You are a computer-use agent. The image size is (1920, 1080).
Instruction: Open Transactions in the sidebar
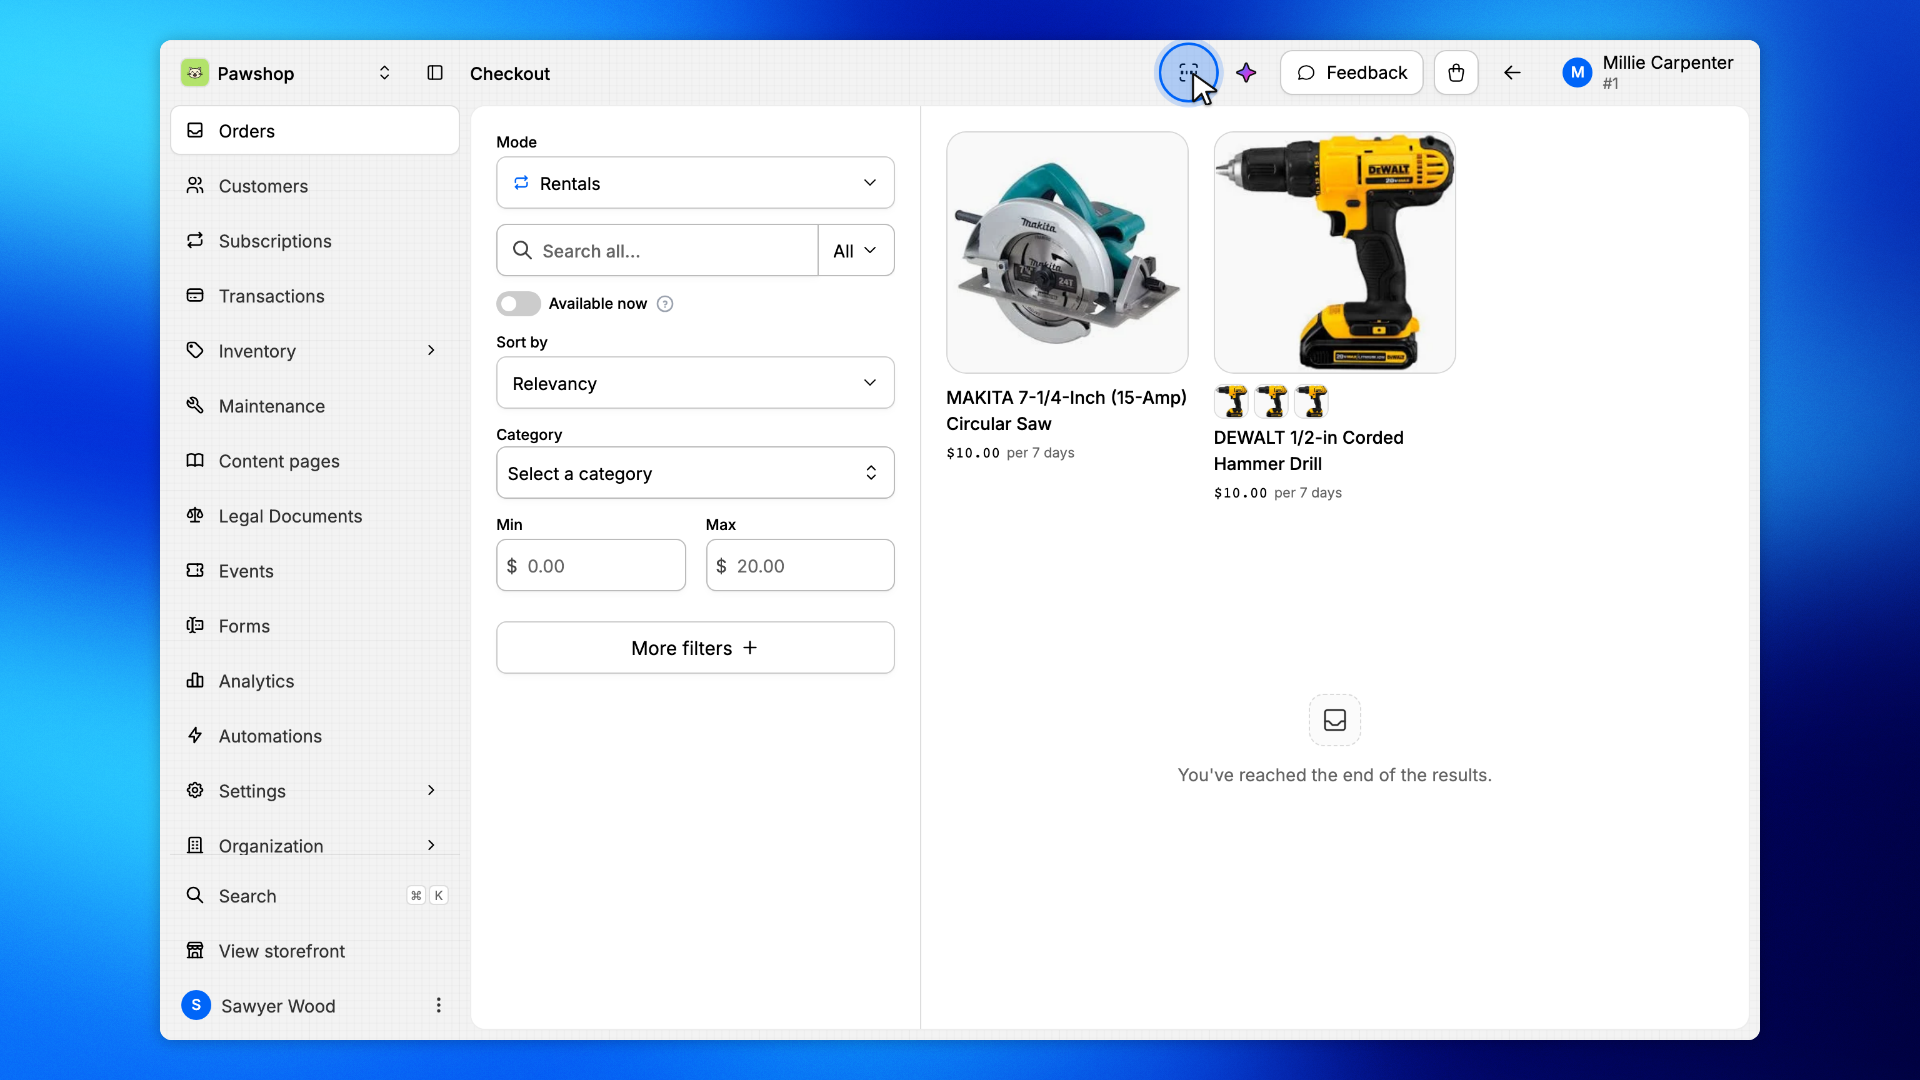point(314,296)
